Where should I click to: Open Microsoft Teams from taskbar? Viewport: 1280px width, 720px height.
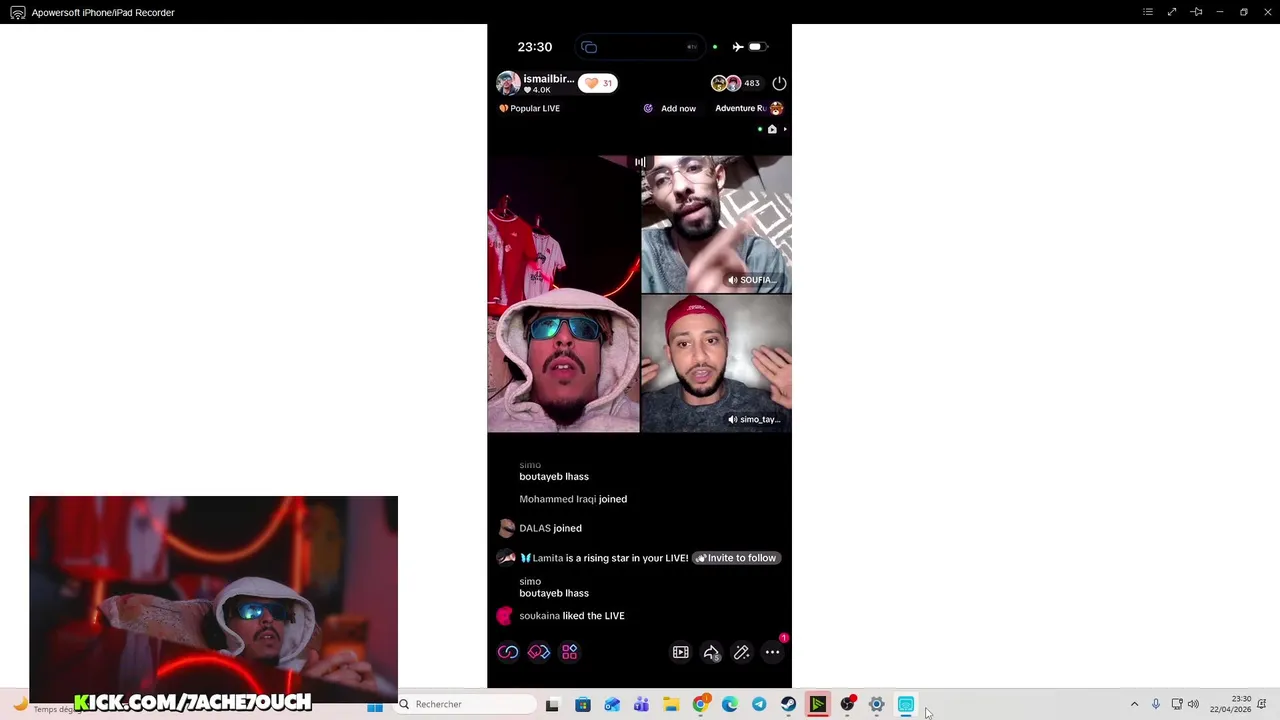(x=641, y=705)
